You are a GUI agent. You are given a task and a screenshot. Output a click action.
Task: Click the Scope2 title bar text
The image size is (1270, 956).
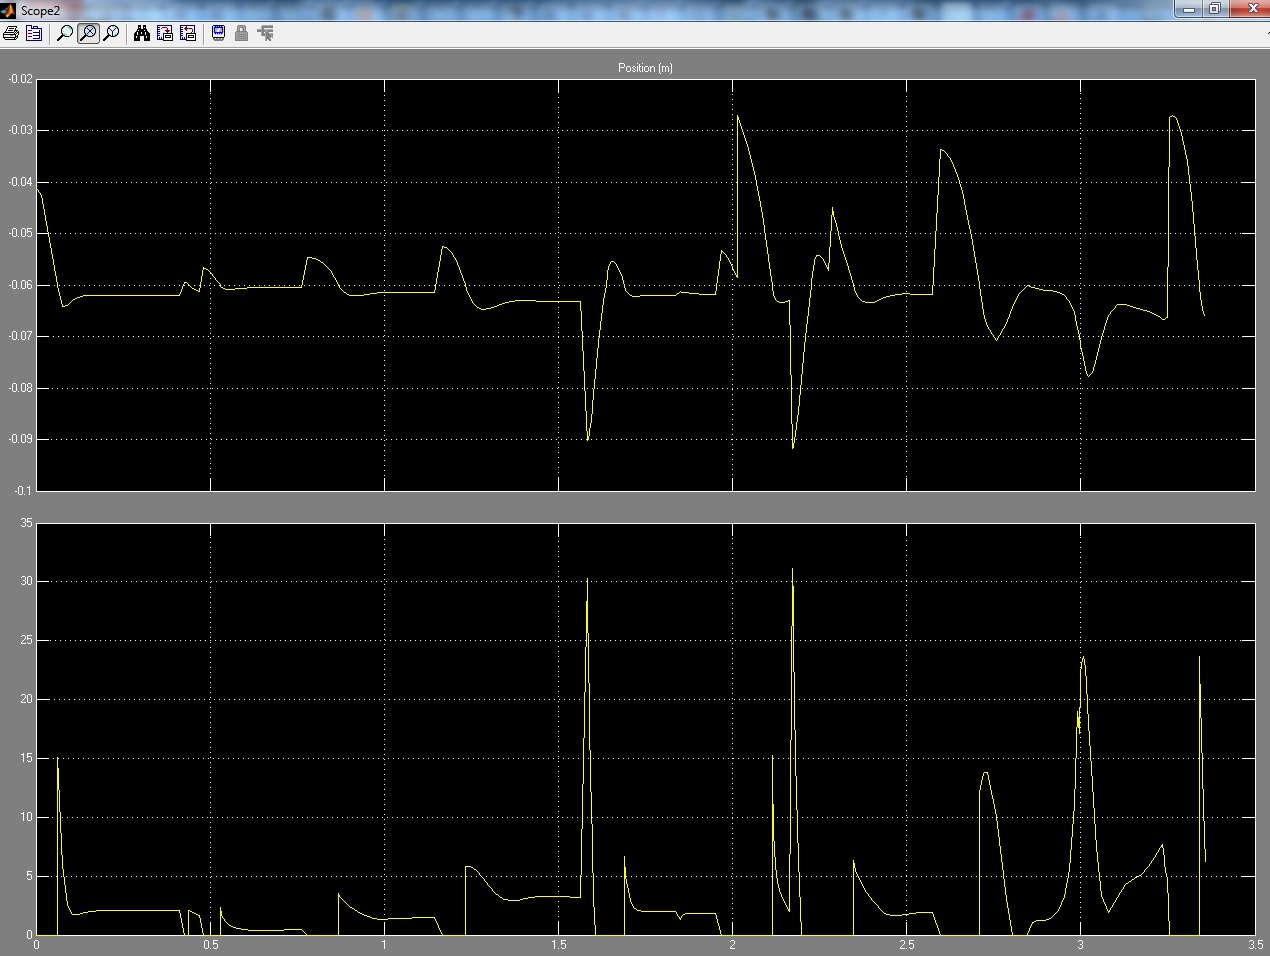(41, 11)
